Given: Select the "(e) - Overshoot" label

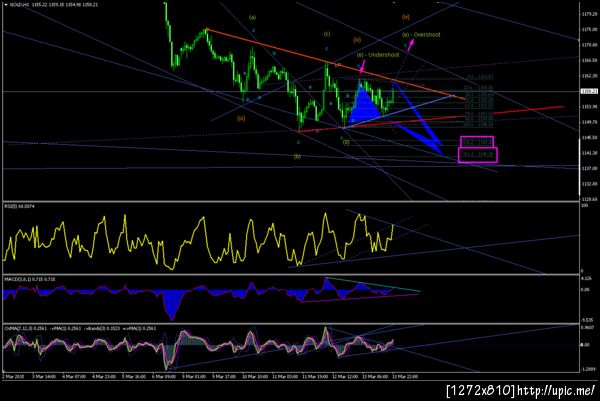Looking at the screenshot, I should tap(421, 35).
